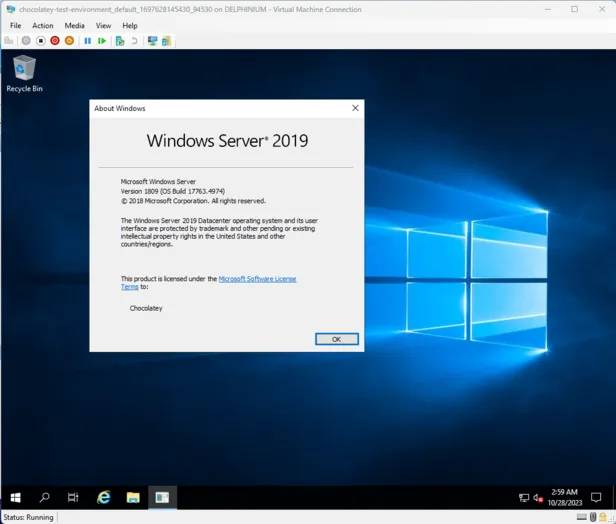Click the server-and-folder icon ending the toolbar
The image size is (616, 524).
[x=167, y=41]
